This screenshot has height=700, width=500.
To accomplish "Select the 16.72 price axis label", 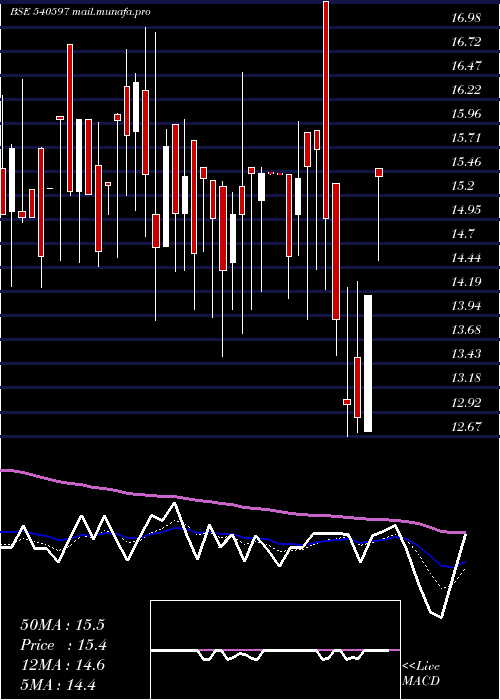I will pos(466,42).
